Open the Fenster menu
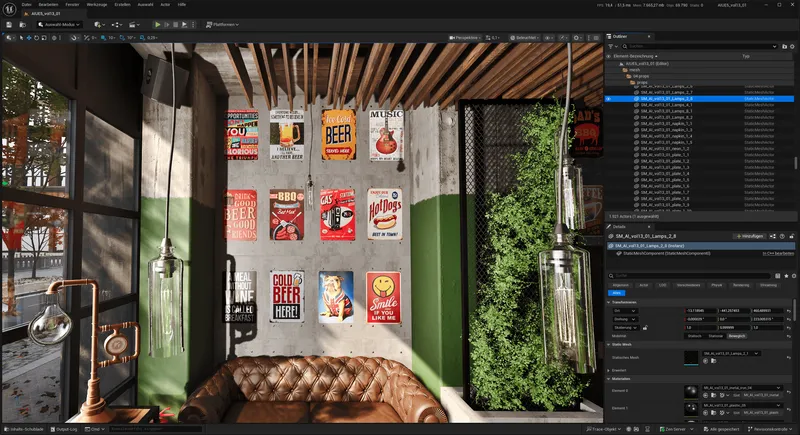Screen dimensions: 800x435 tap(72, 5)
